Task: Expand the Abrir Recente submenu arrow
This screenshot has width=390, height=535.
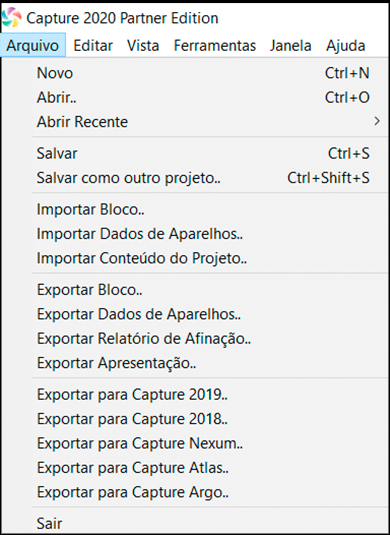Action: point(377,121)
